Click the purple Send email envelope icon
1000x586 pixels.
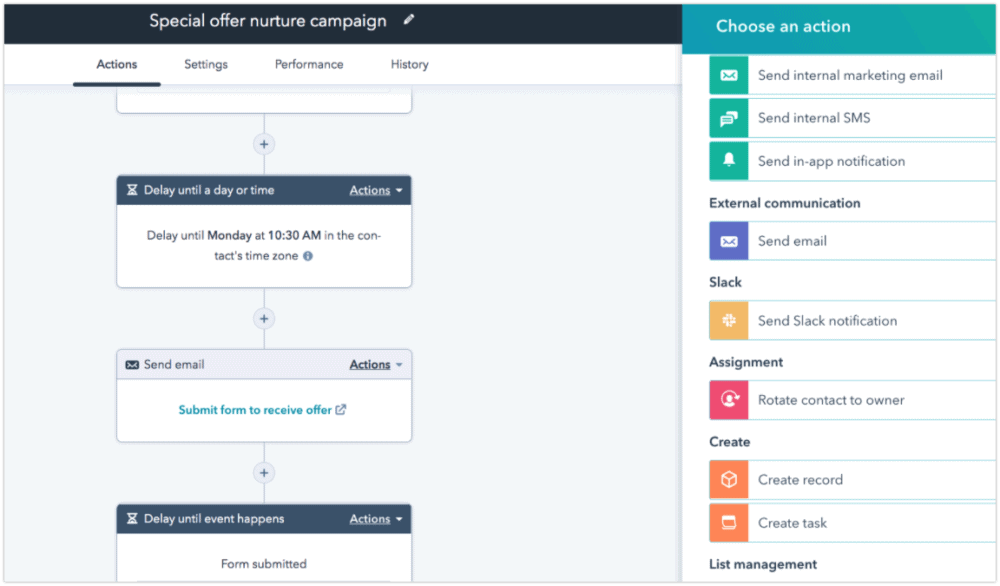729,240
